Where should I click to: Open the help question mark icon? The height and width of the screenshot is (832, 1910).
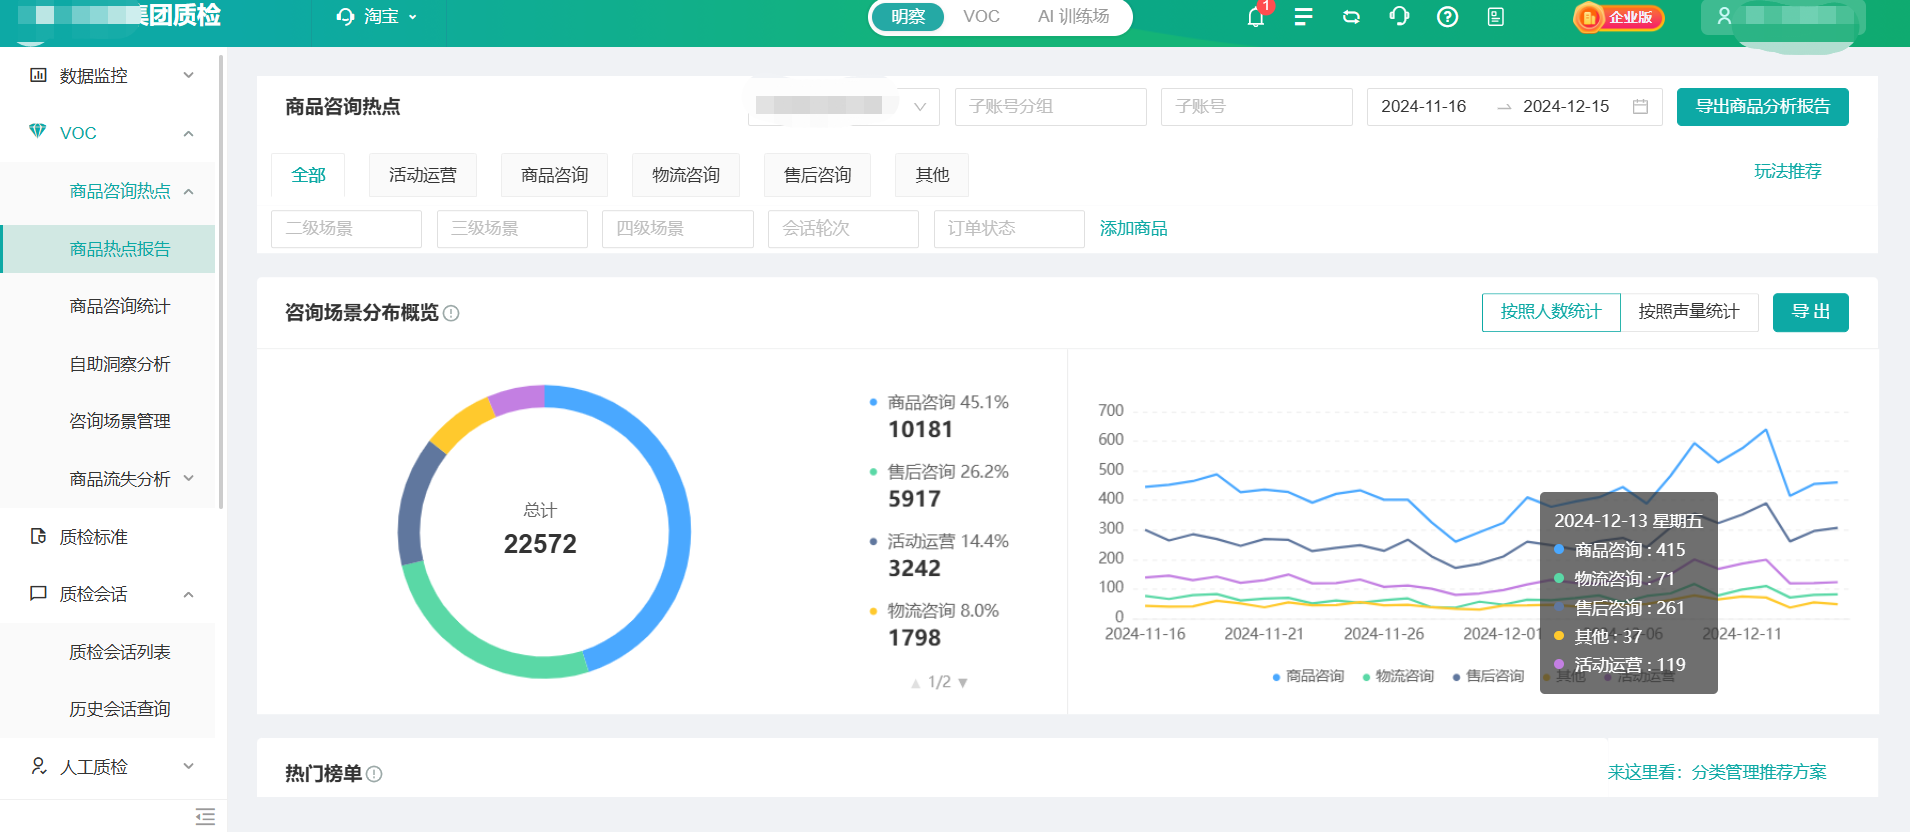1447,17
